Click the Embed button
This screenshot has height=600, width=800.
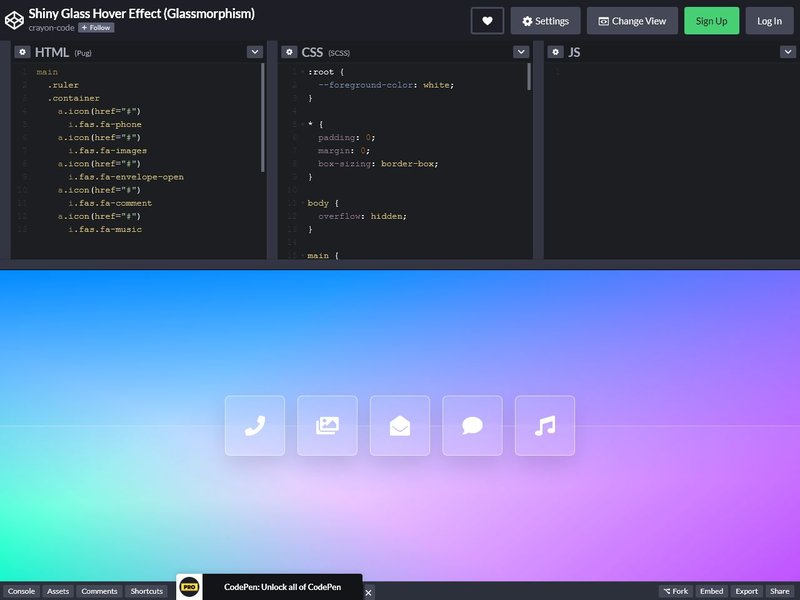coord(712,591)
